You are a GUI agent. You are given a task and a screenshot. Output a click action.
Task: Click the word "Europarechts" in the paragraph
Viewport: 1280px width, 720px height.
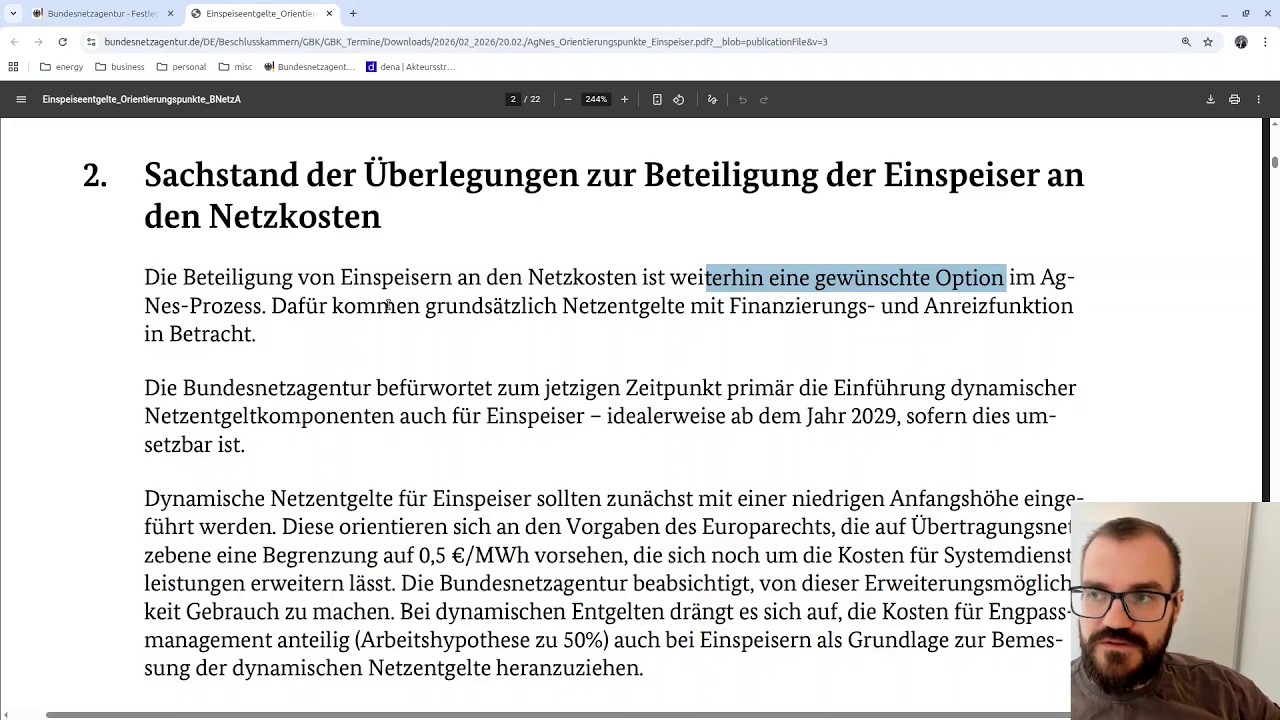pyautogui.click(x=764, y=527)
